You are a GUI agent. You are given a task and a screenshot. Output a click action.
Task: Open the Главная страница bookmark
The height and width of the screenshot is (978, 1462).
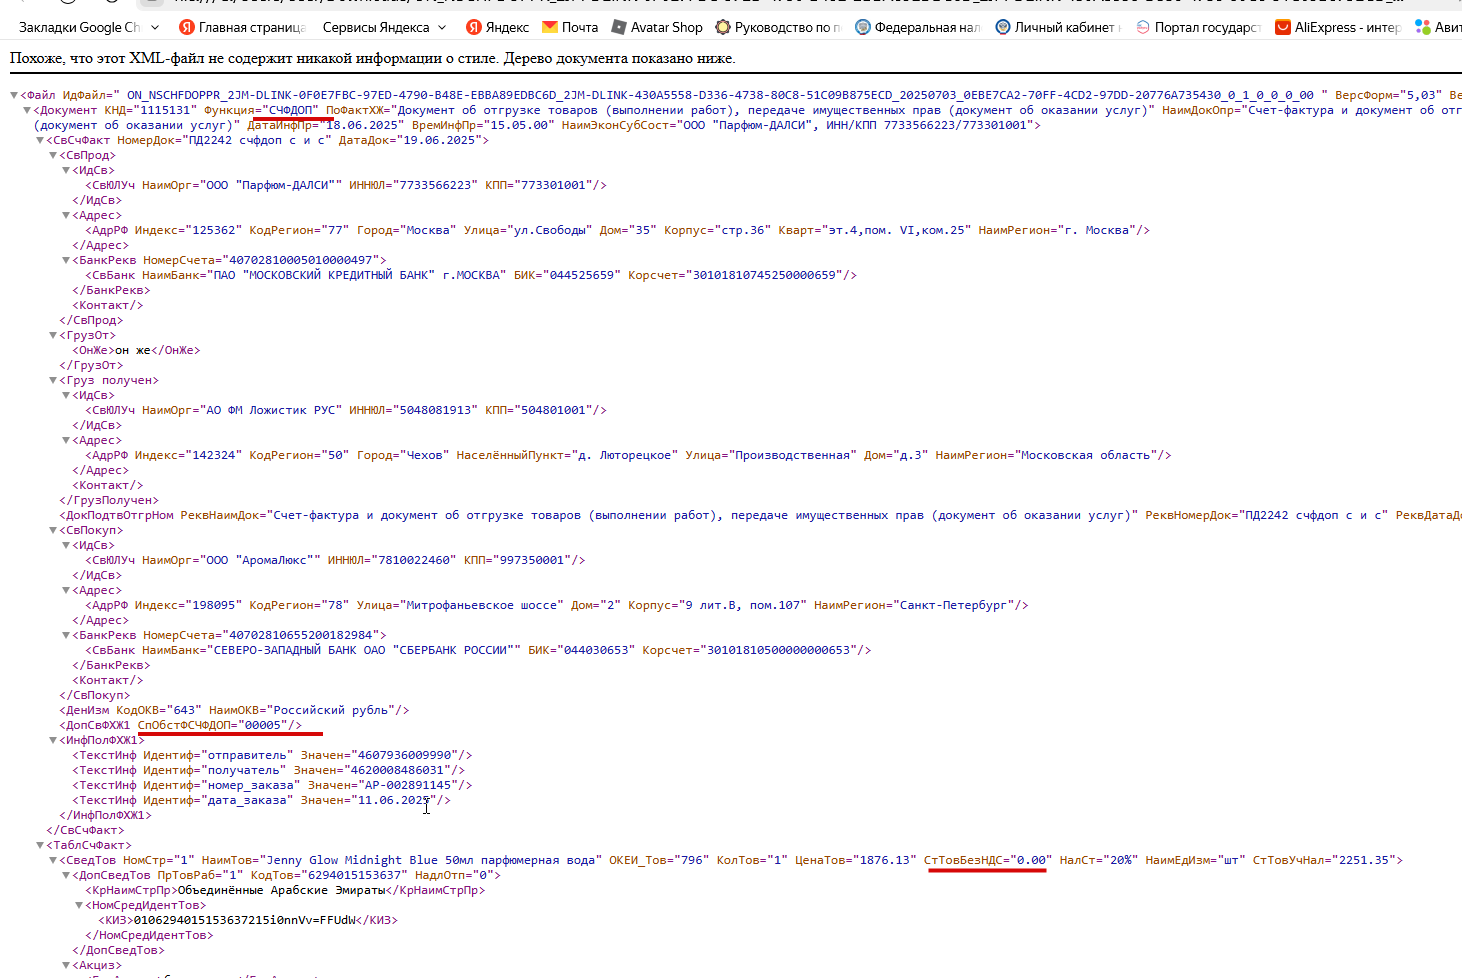[241, 27]
